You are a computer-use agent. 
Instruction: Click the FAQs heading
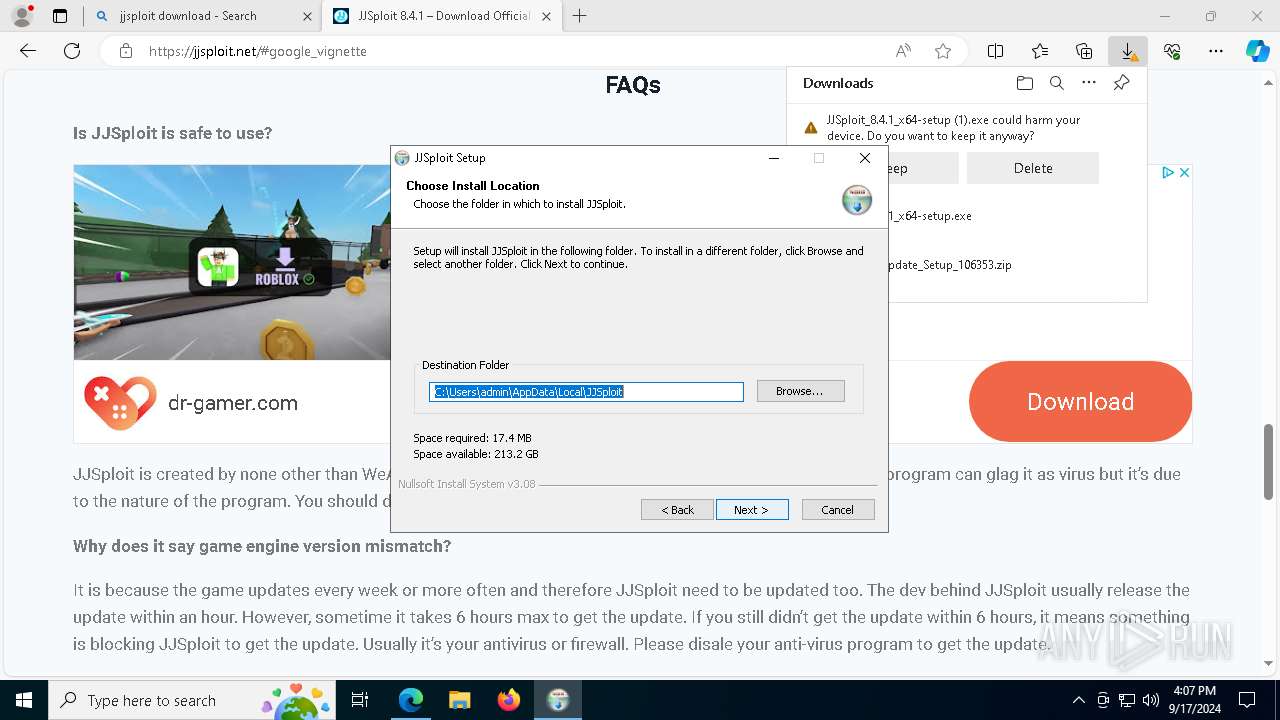[633, 85]
